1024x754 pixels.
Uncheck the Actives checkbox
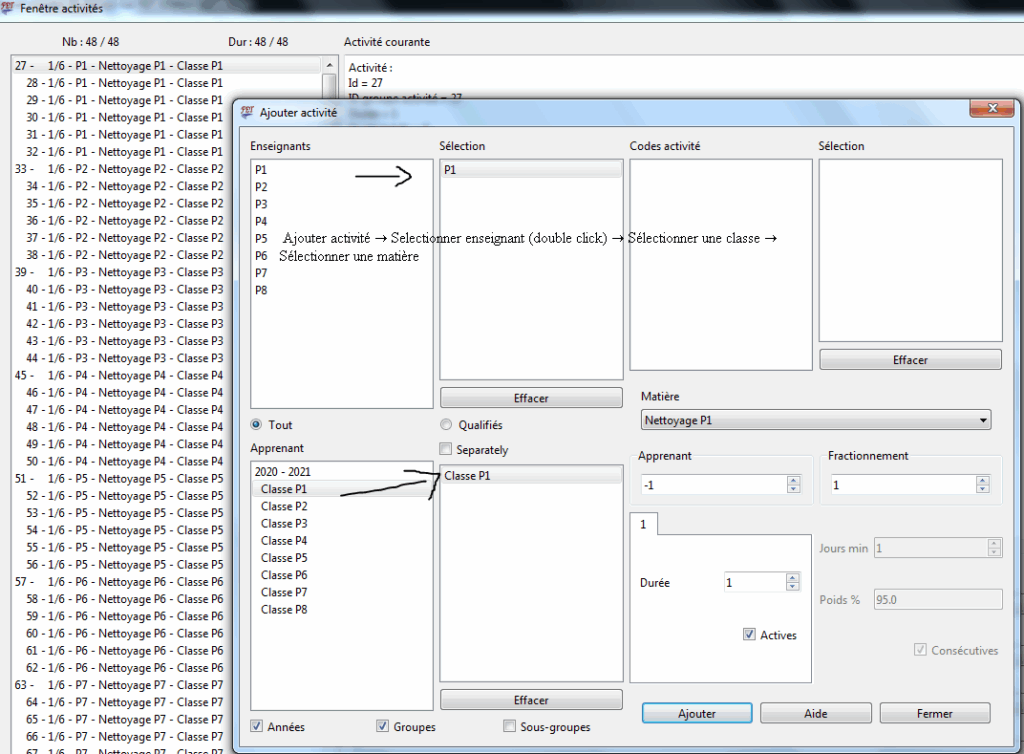click(749, 635)
